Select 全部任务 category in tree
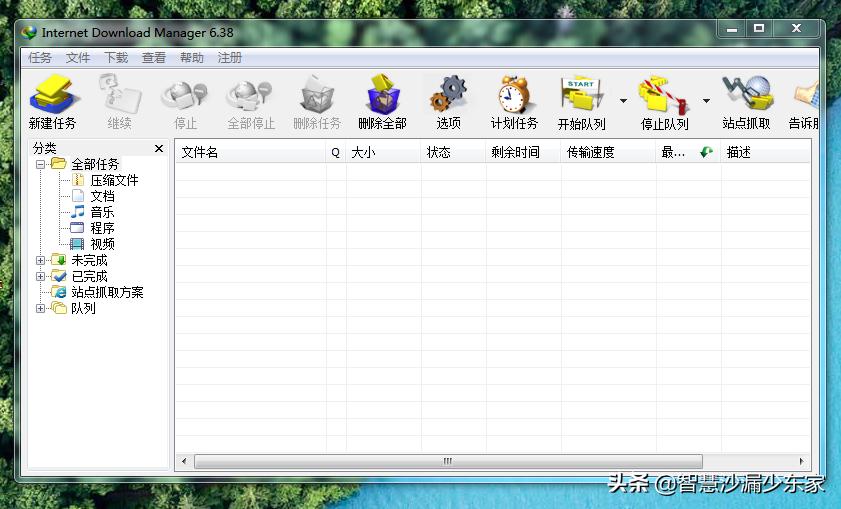The image size is (841, 509). tap(95, 164)
